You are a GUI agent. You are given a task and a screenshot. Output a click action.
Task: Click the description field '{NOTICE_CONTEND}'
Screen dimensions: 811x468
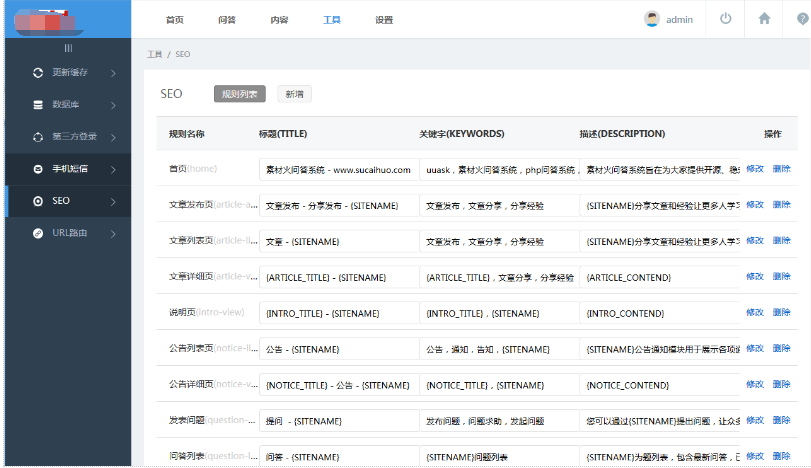click(660, 385)
